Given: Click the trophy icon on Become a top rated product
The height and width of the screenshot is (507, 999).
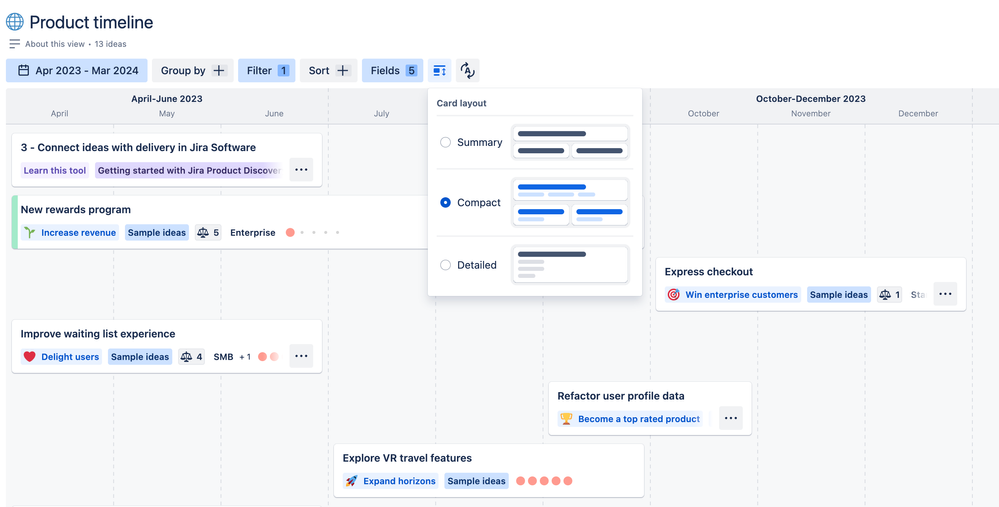Looking at the screenshot, I should [x=566, y=418].
